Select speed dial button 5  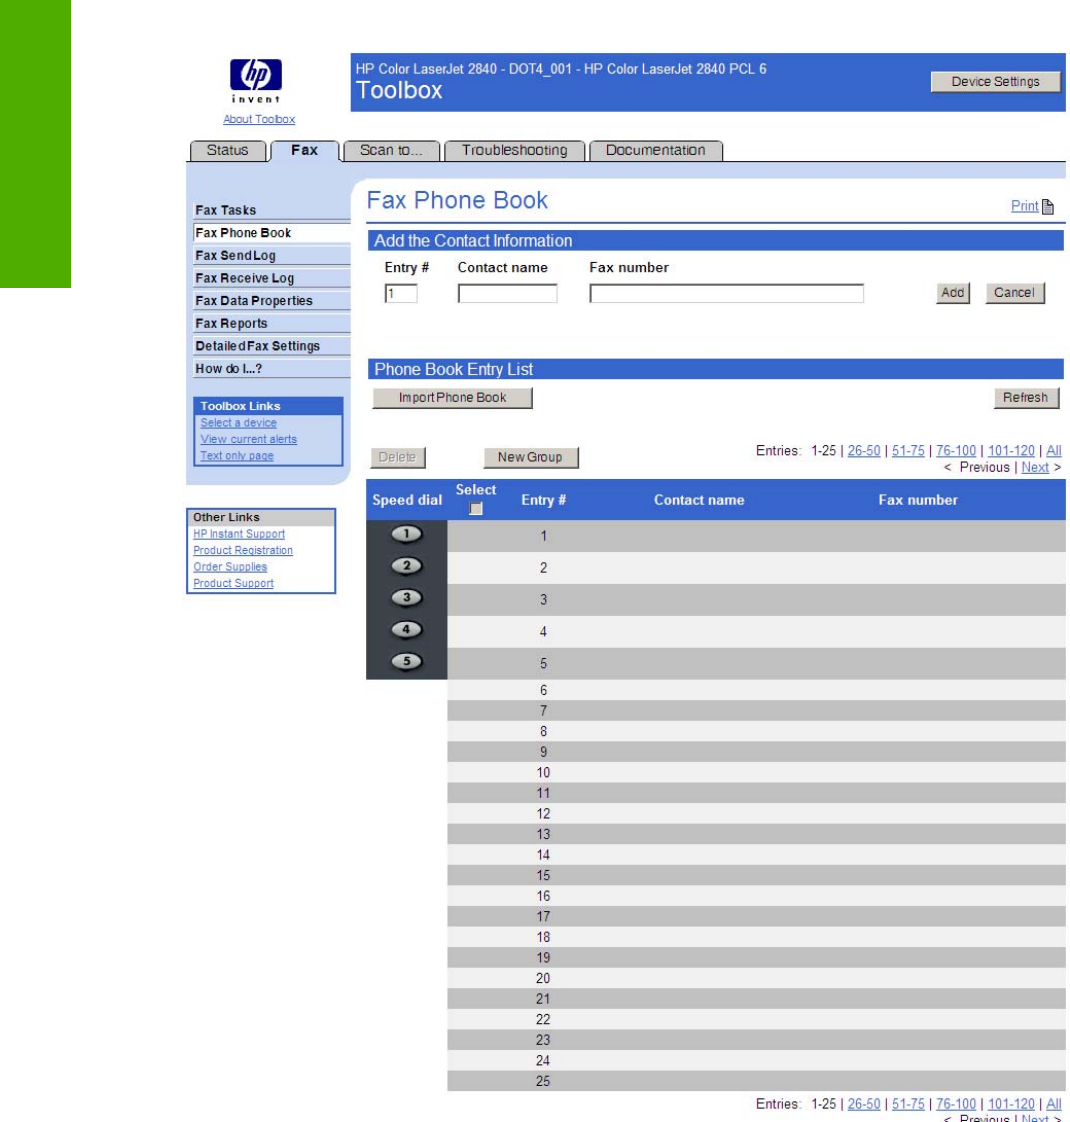coord(407,661)
